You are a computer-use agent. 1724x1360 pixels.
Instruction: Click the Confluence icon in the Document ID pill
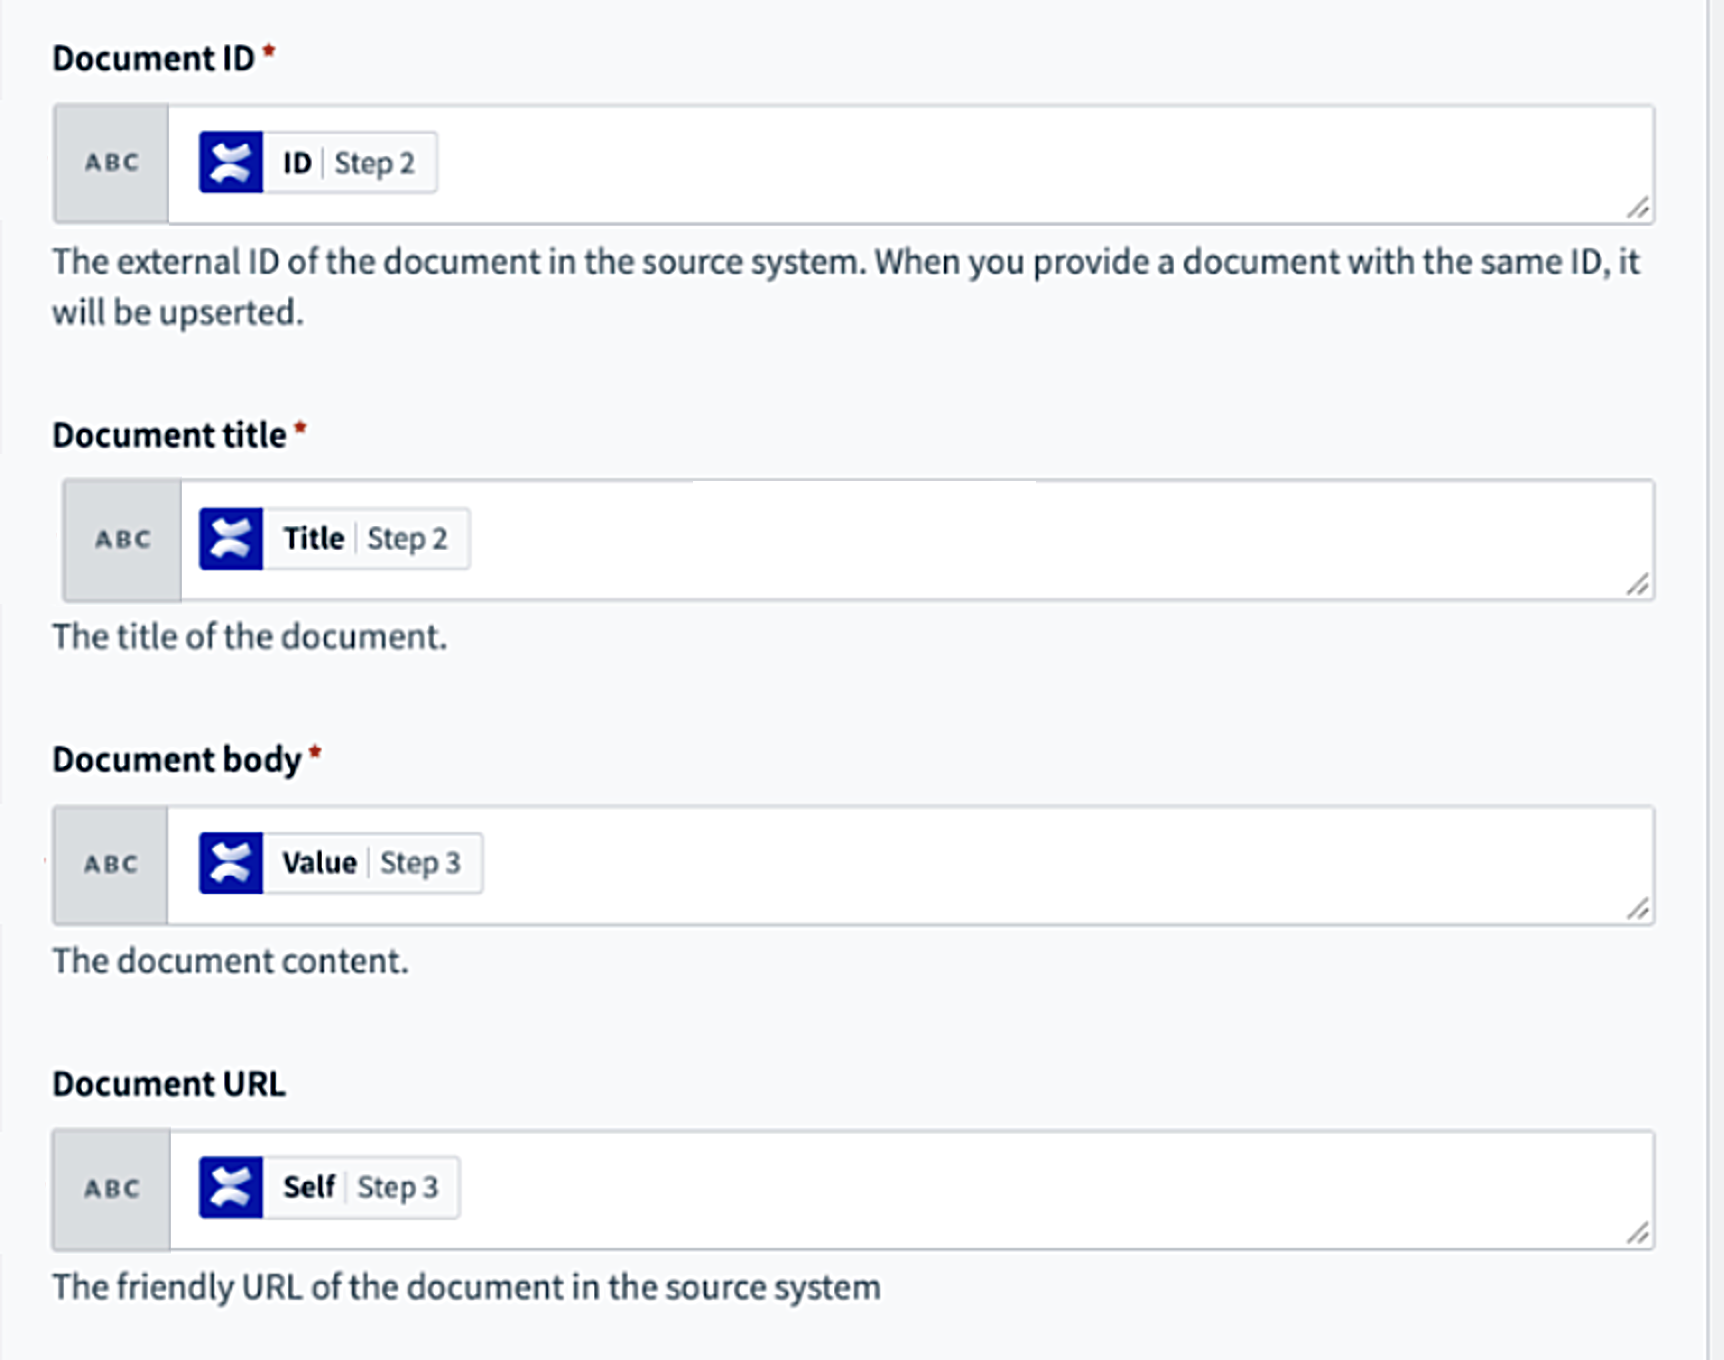[x=231, y=162]
